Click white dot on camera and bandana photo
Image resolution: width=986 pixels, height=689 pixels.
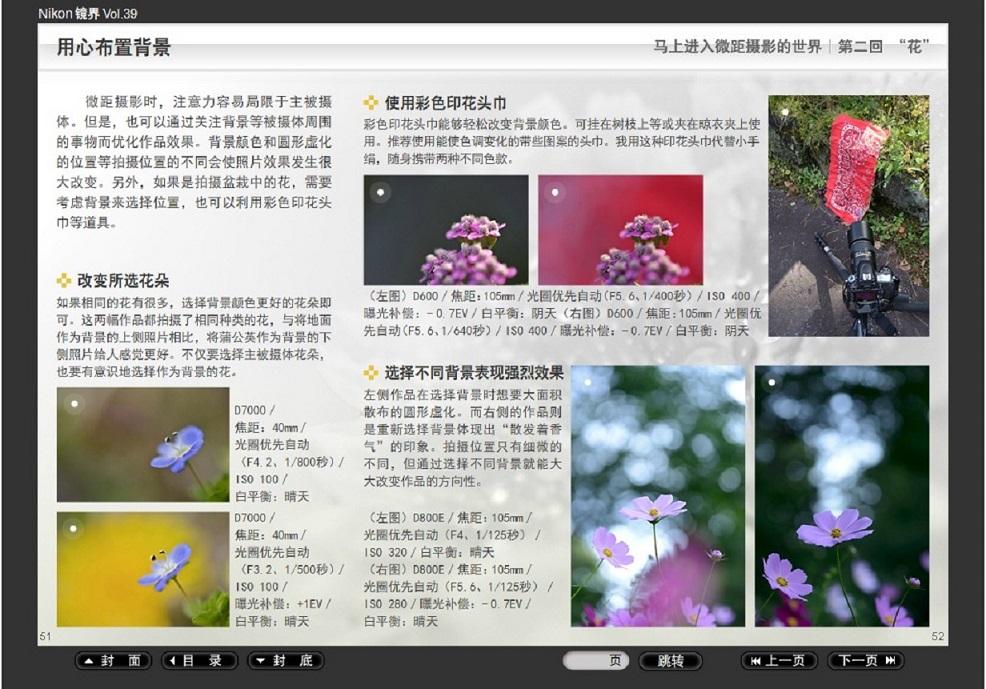[786, 111]
